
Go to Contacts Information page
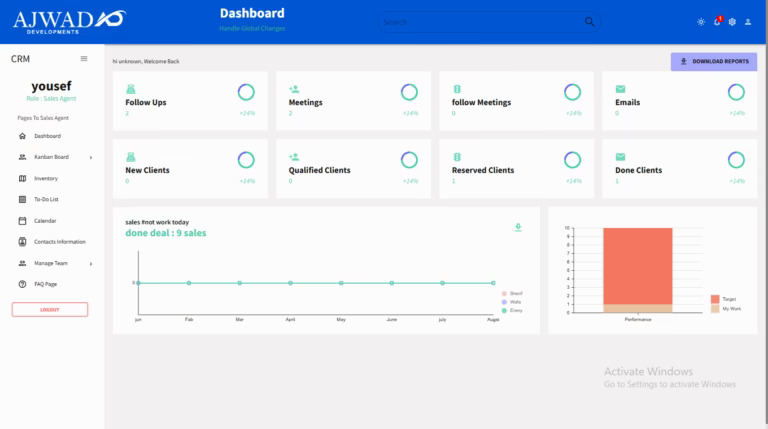pos(59,242)
